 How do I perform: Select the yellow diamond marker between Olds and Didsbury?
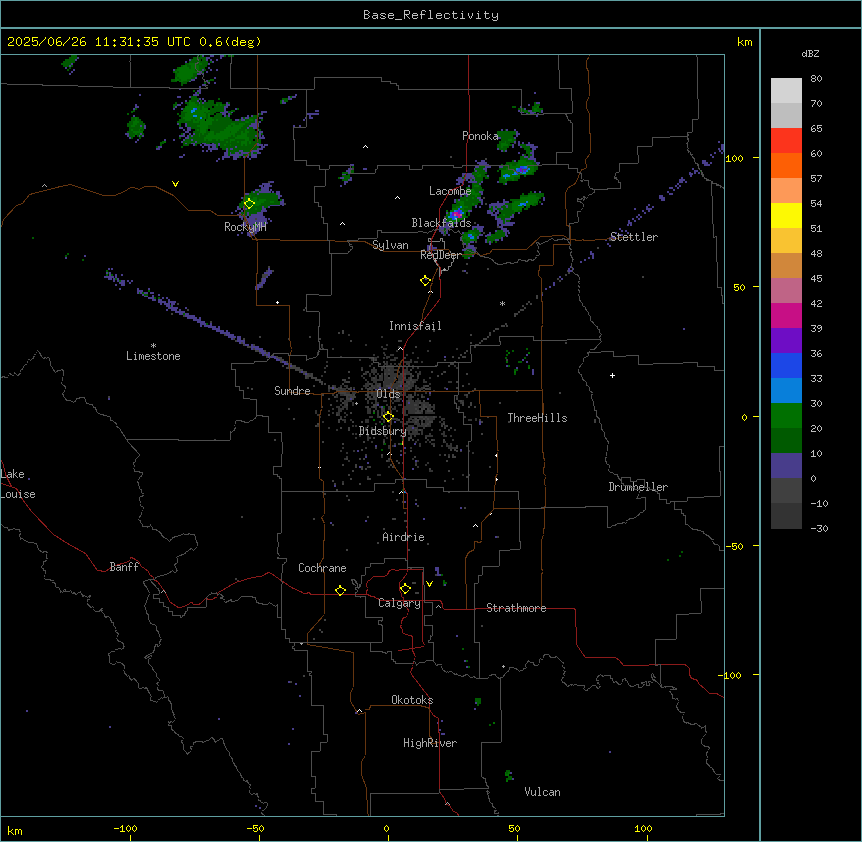pos(388,417)
